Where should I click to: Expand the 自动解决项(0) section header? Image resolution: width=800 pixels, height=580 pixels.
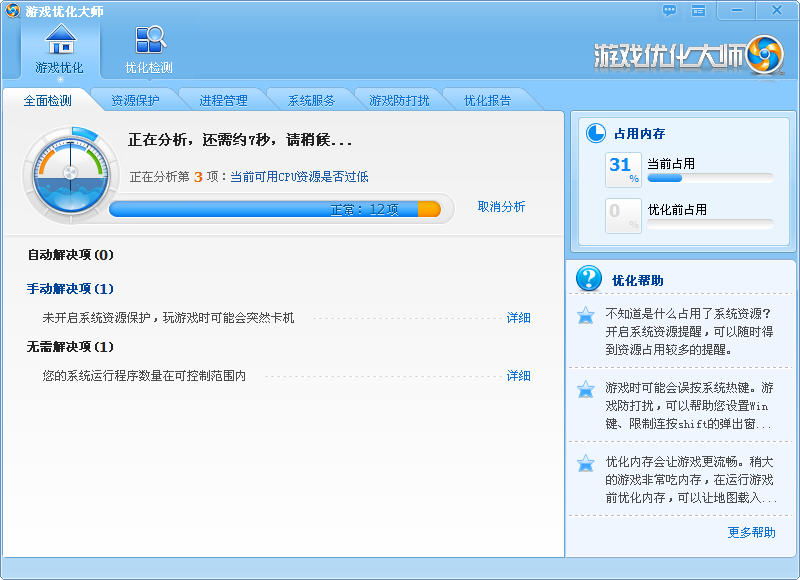pos(70,255)
